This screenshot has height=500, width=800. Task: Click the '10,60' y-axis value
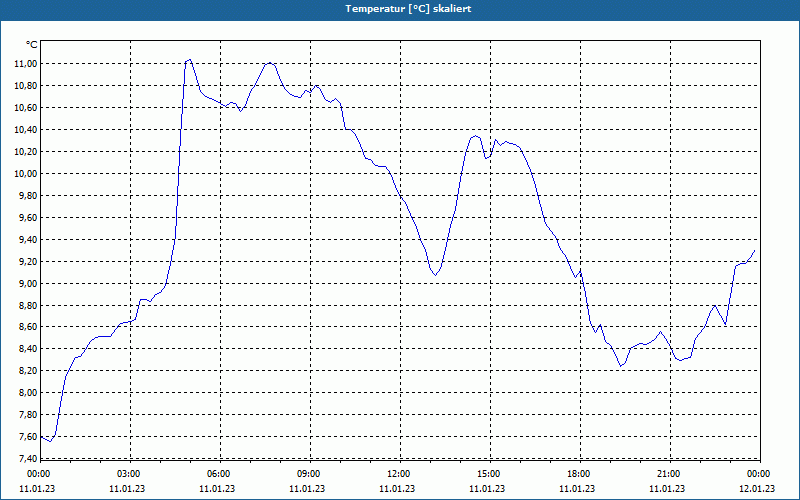(x=28, y=108)
